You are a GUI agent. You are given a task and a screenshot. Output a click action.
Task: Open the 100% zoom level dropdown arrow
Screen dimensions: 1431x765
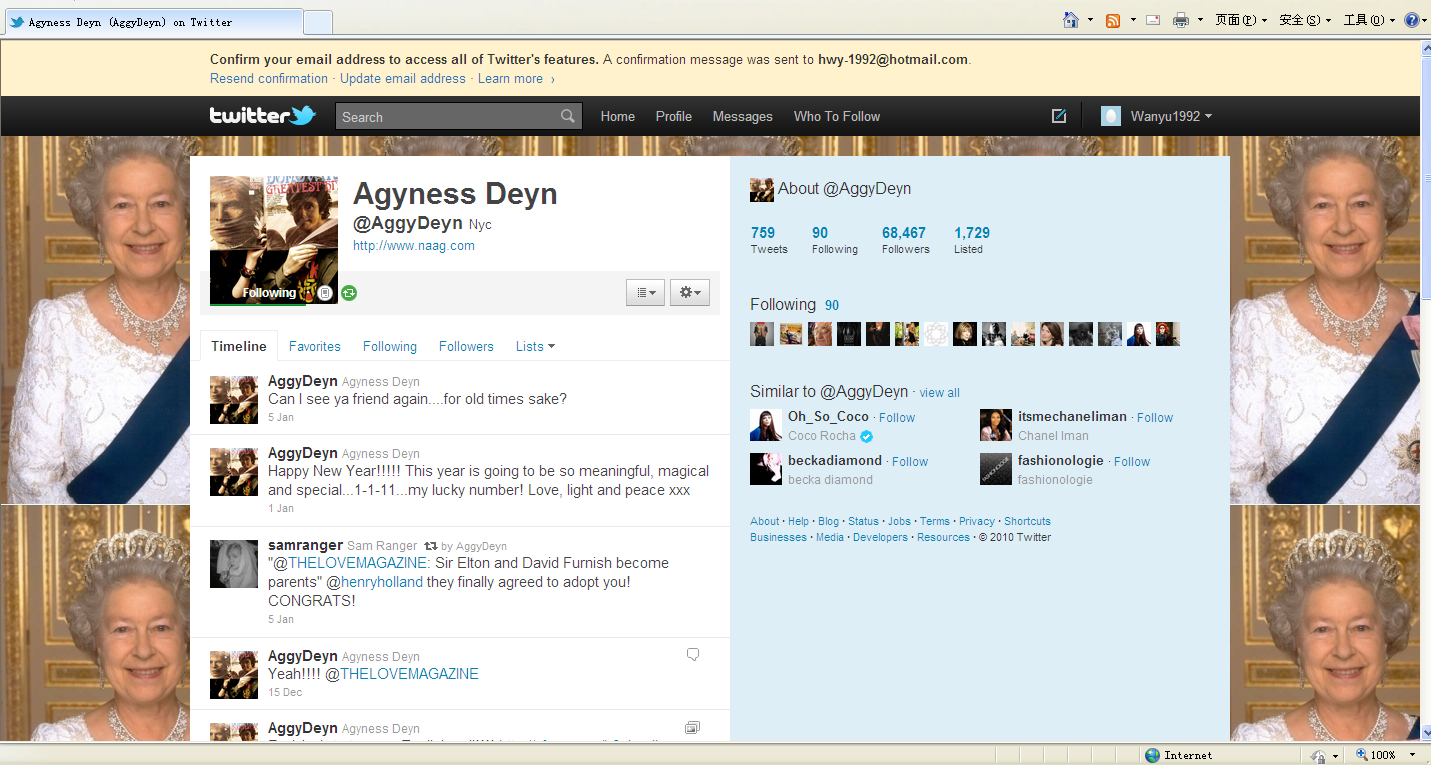[1412, 755]
